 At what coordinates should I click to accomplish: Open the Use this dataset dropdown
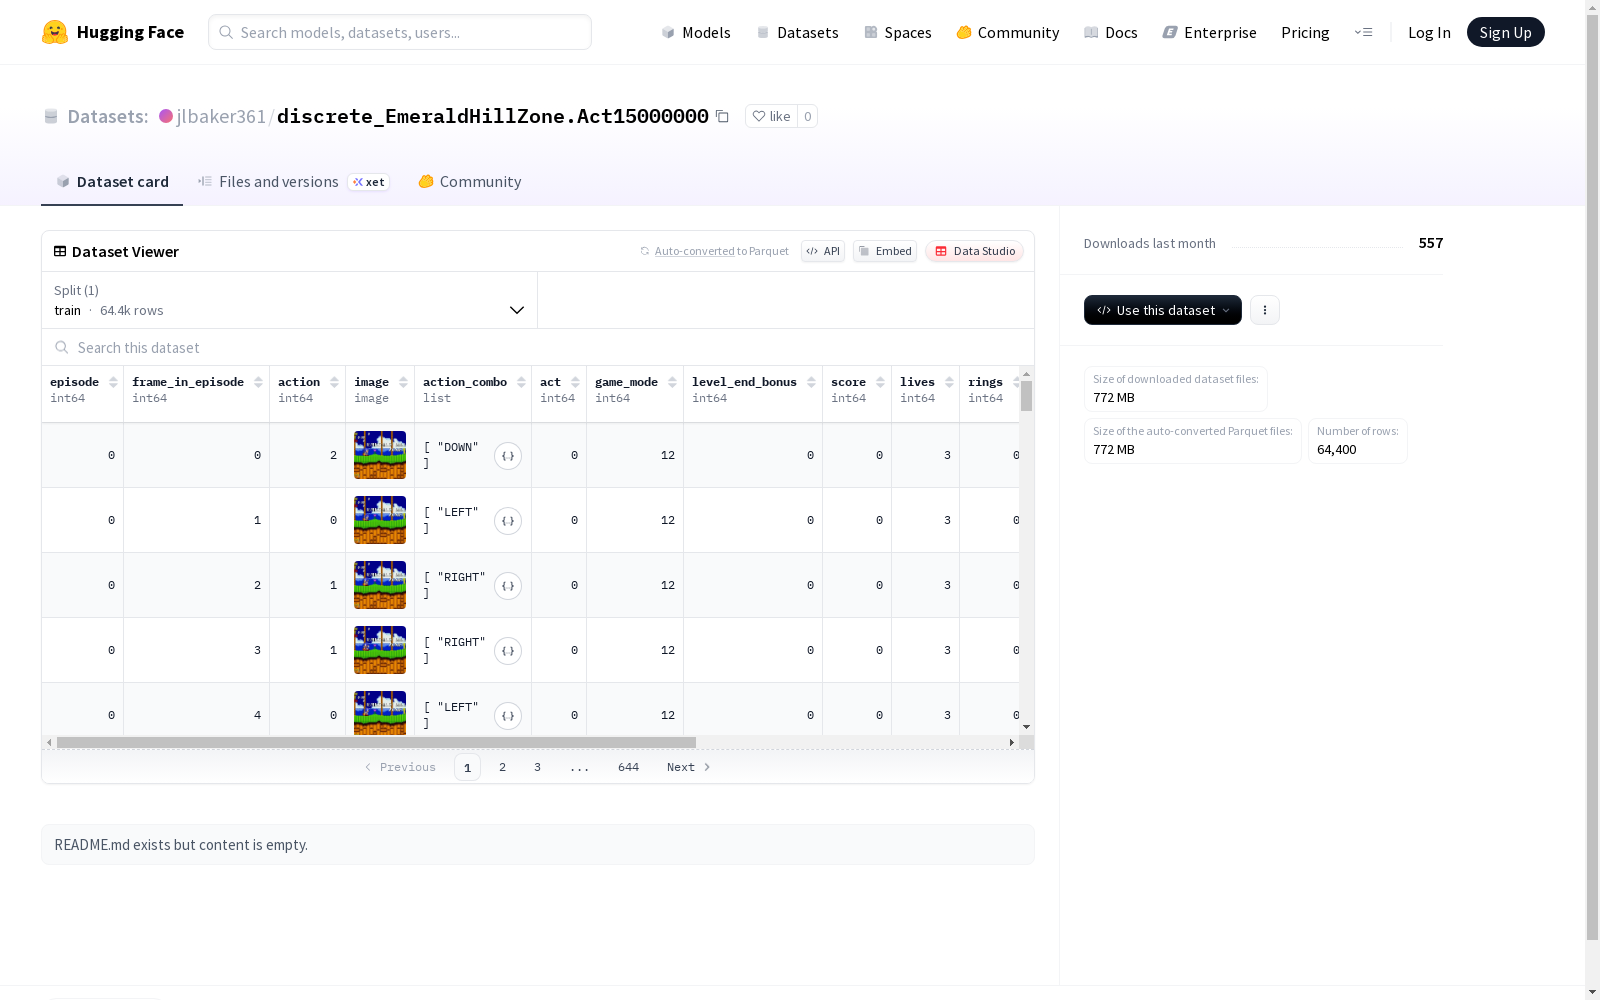(1163, 310)
